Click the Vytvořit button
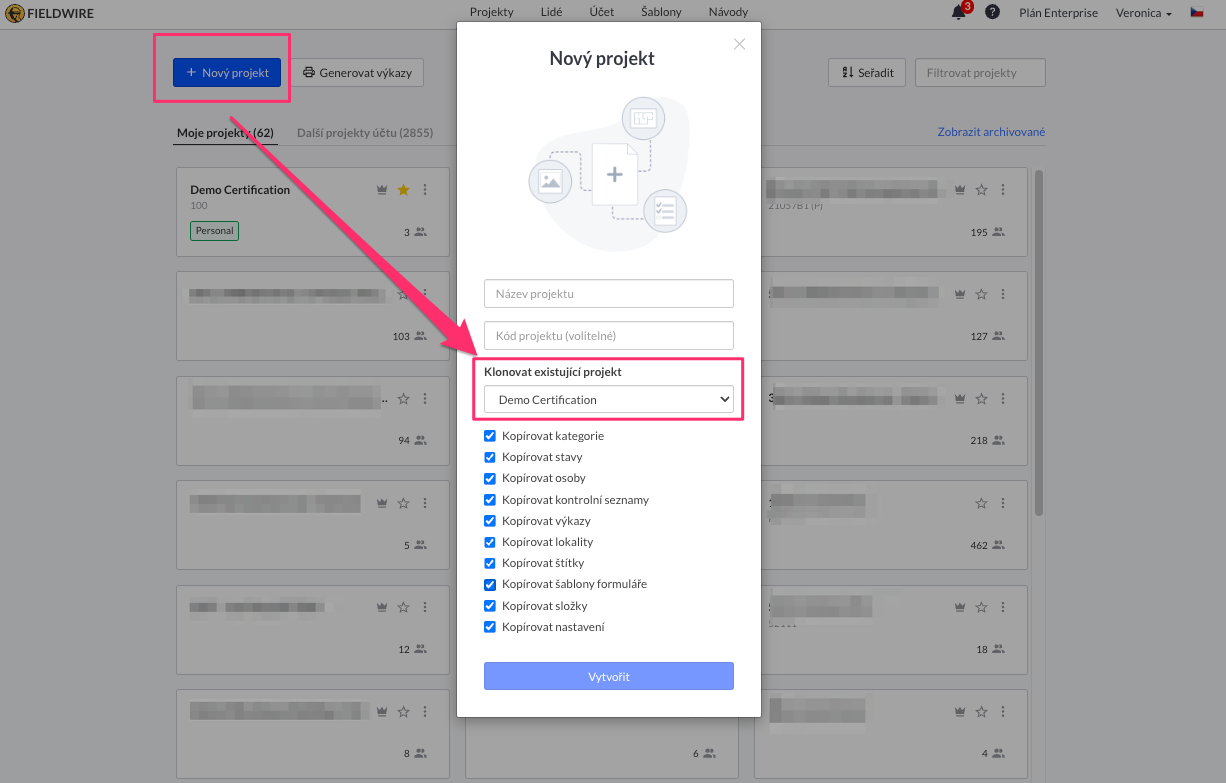This screenshot has width=1226, height=783. coord(609,677)
